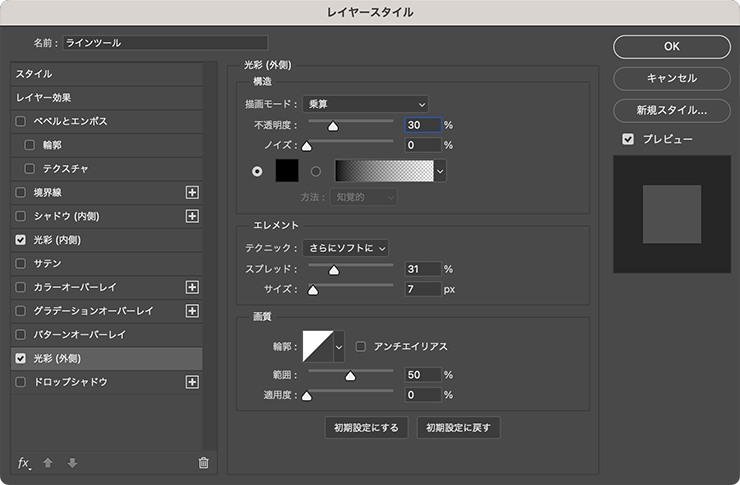This screenshot has height=485, width=740.
Task: Click the OK button
Action: pos(672,47)
